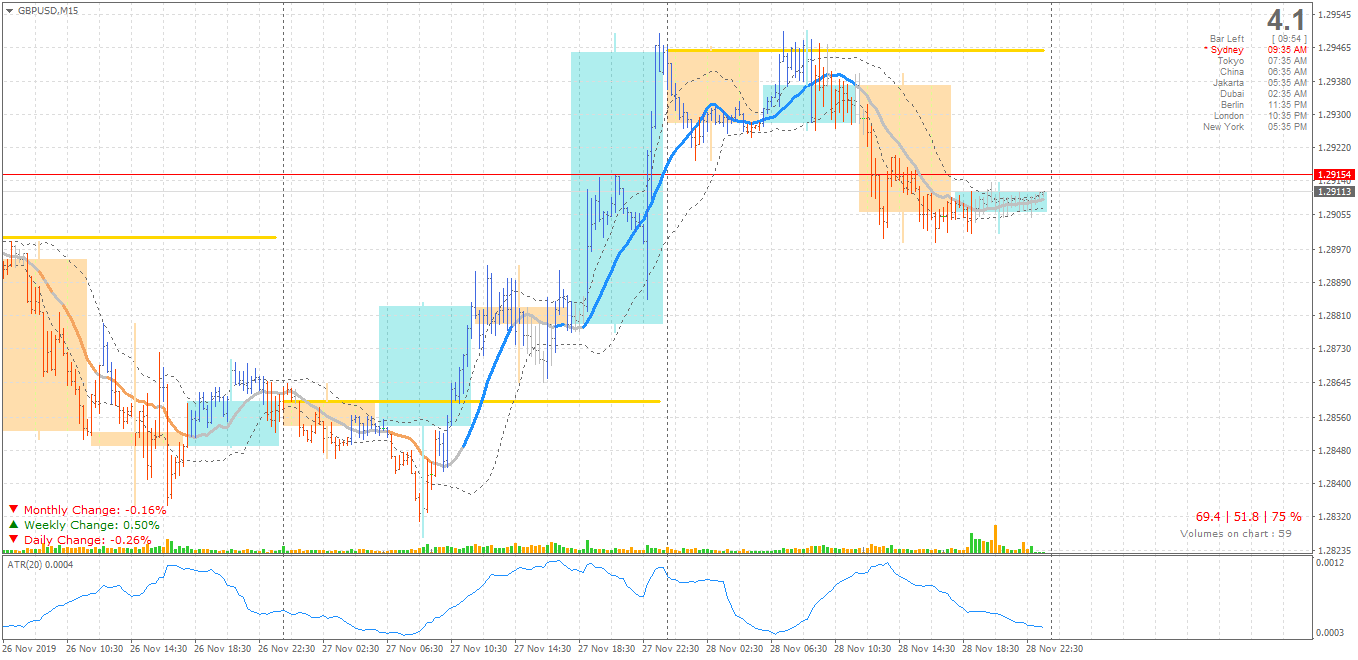
Task: Click the 07:35 AM Tokyo time
Action: tap(1287, 61)
